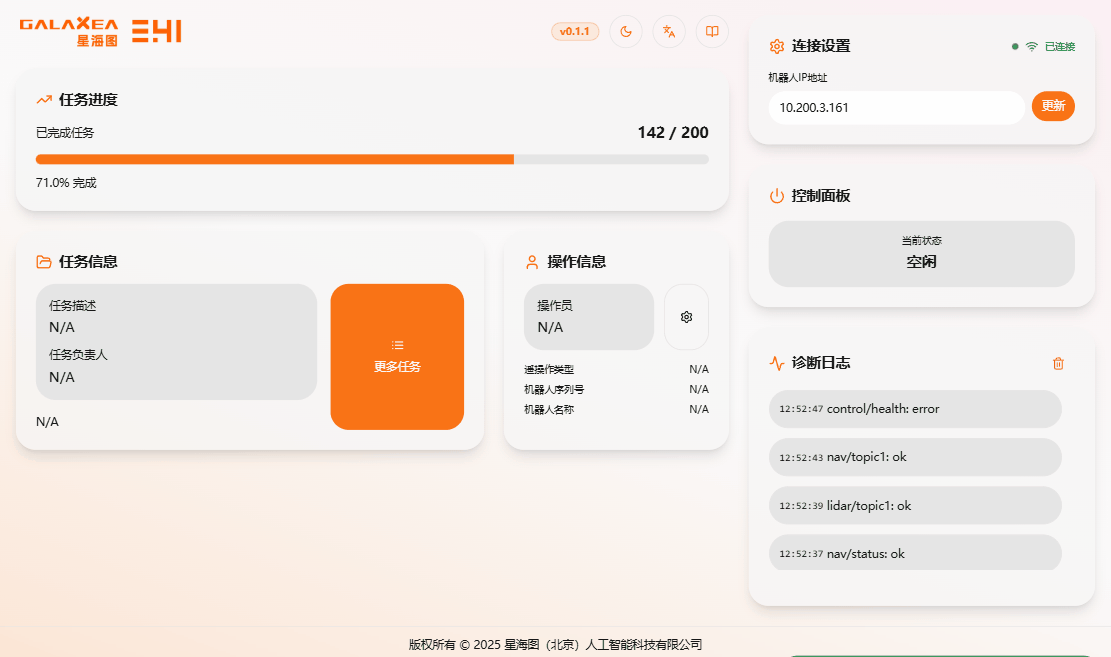1111x657 pixels.
Task: Open the documentation book icon
Action: tap(711, 31)
